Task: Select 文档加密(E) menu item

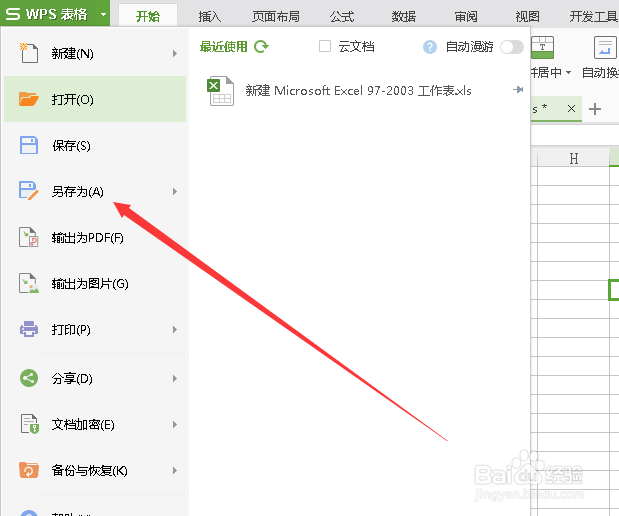Action: coord(95,424)
